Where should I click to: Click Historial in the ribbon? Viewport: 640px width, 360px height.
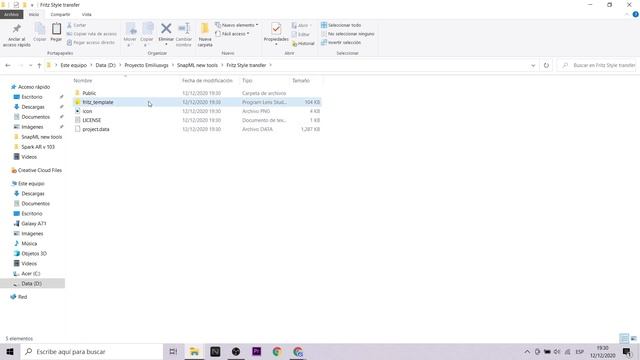tap(303, 43)
